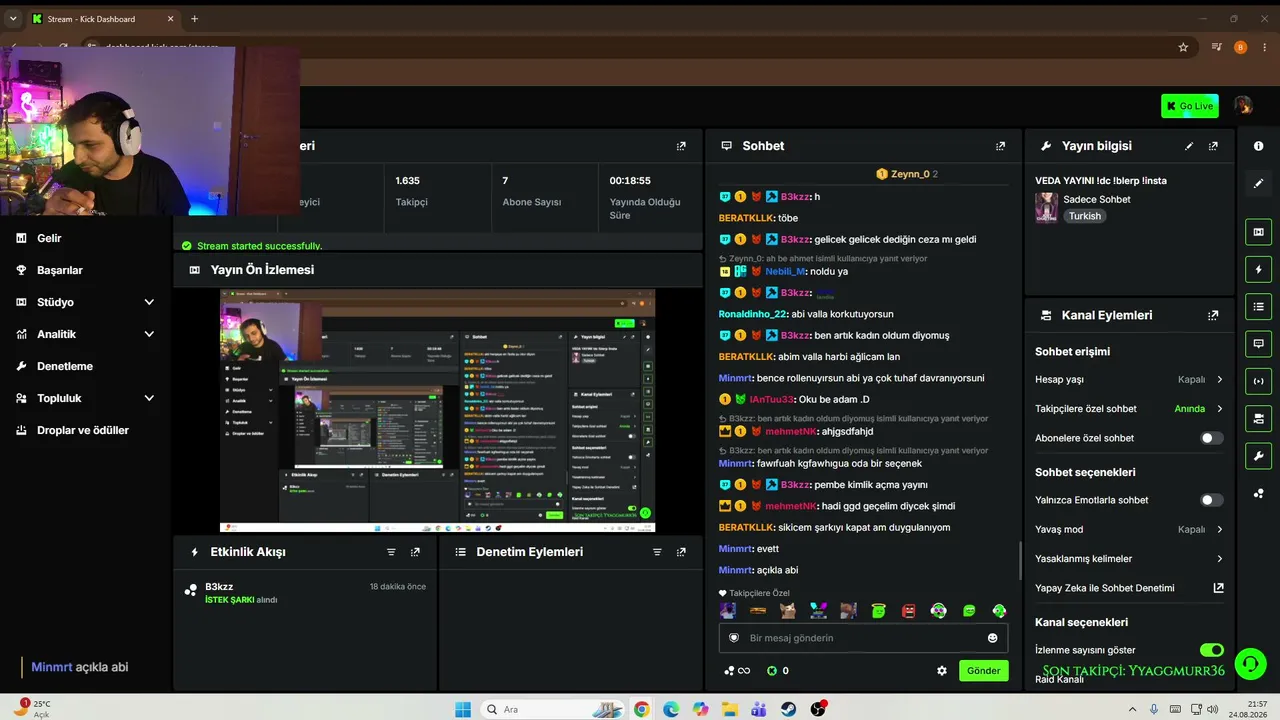
Task: Open Yasaklanmış kelimeler settings
Action: click(x=1129, y=558)
